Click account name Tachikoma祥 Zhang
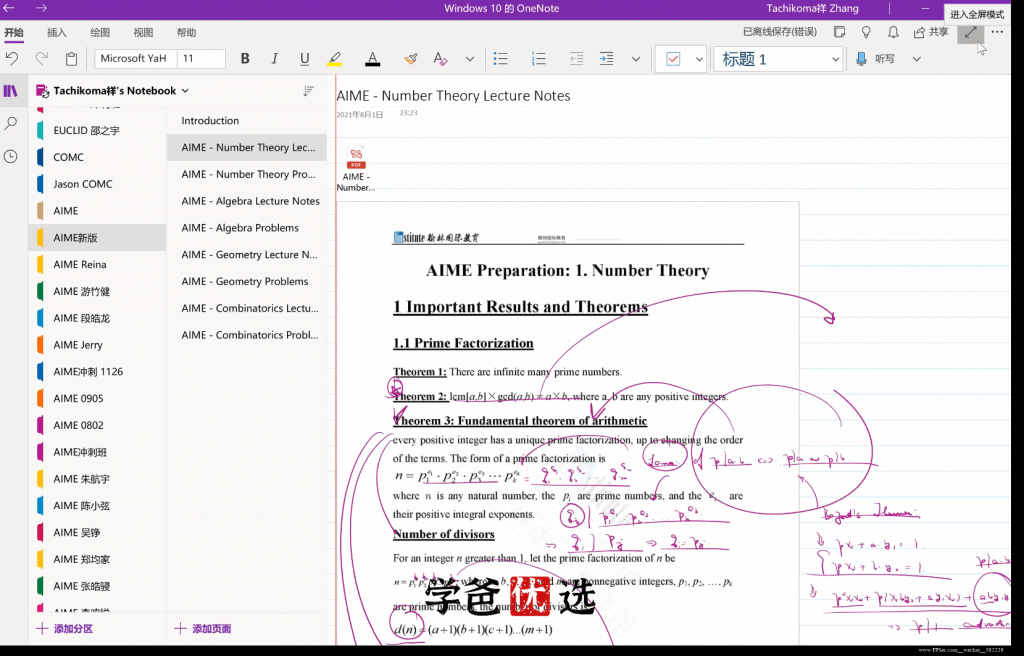1024x656 pixels. click(812, 8)
